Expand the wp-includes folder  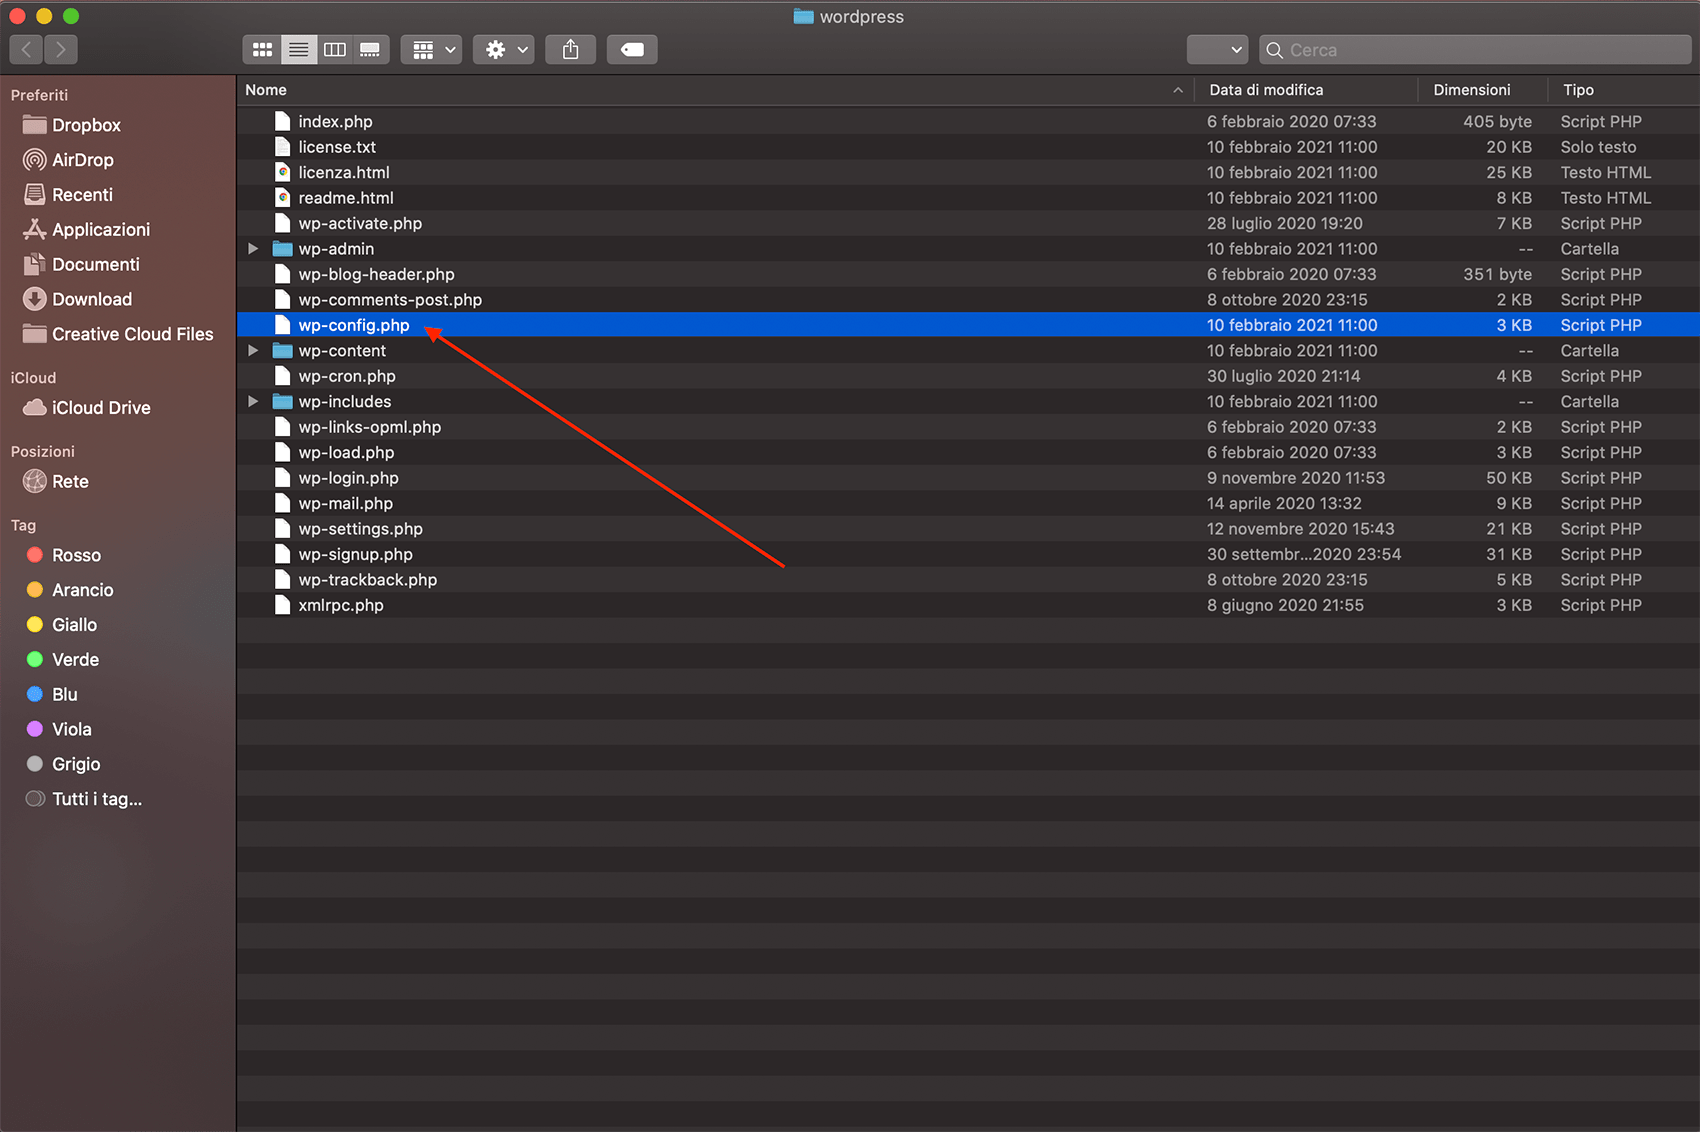coord(253,402)
